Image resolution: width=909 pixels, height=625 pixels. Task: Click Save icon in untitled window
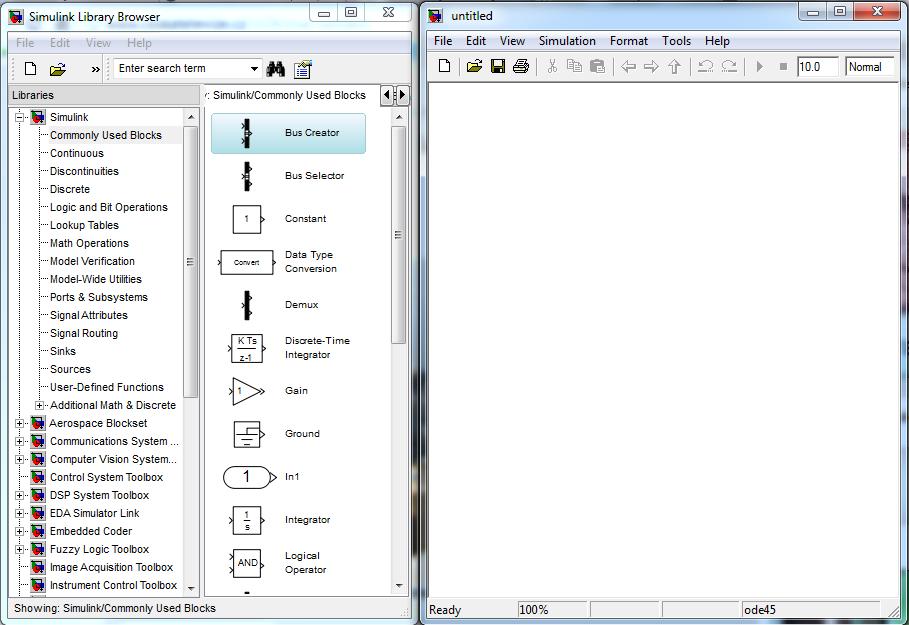pos(498,66)
